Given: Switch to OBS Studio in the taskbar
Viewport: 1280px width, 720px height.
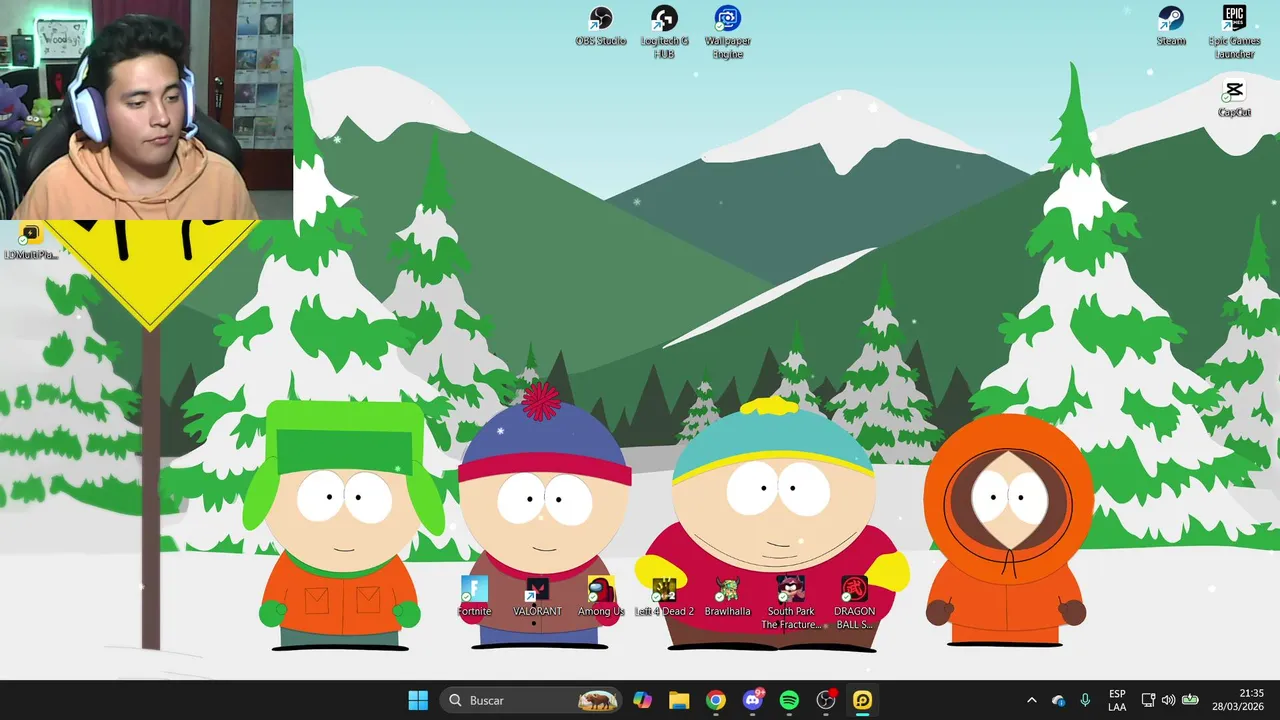Looking at the screenshot, I should (826, 700).
